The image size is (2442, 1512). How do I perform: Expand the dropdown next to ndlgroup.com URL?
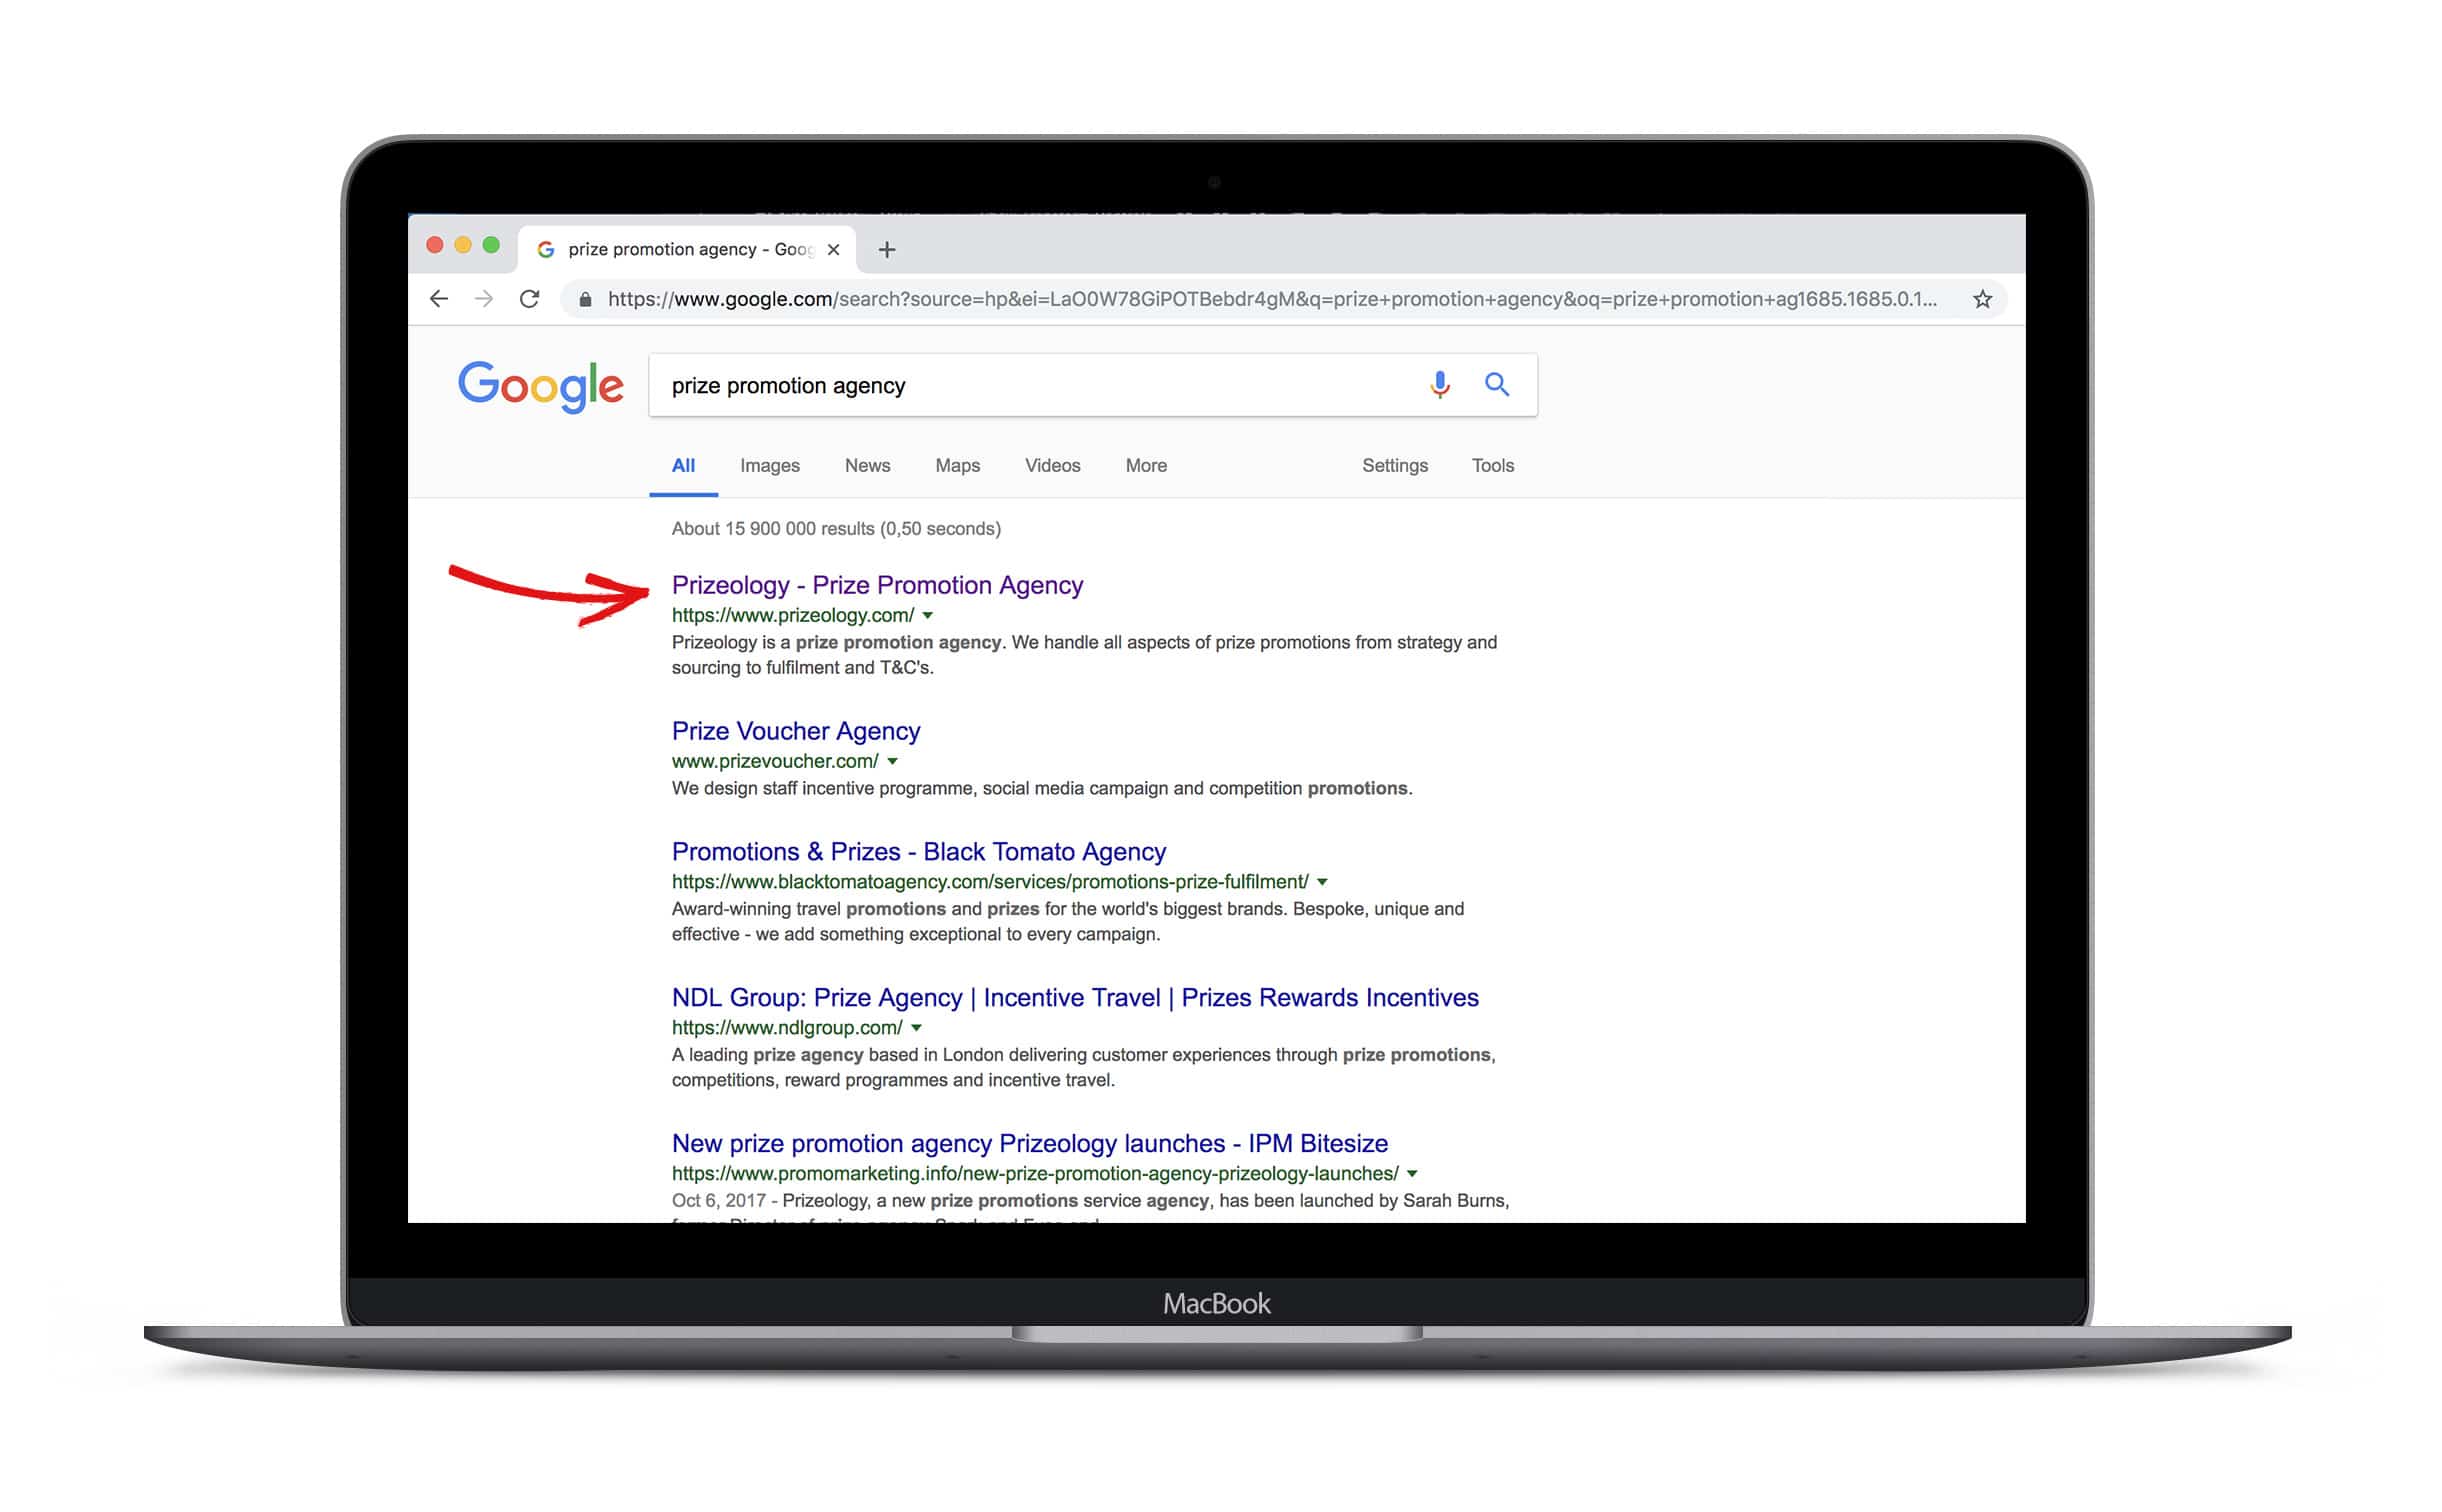[916, 1028]
